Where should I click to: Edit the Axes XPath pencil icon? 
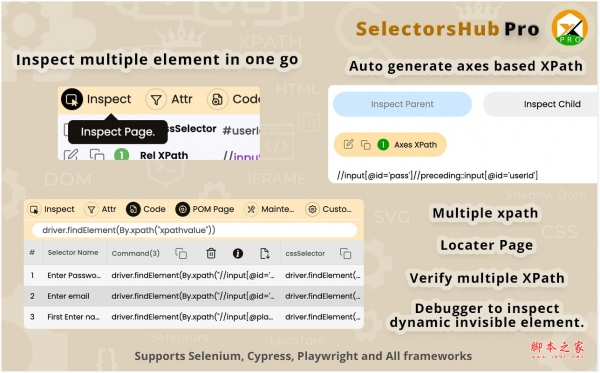pos(348,144)
